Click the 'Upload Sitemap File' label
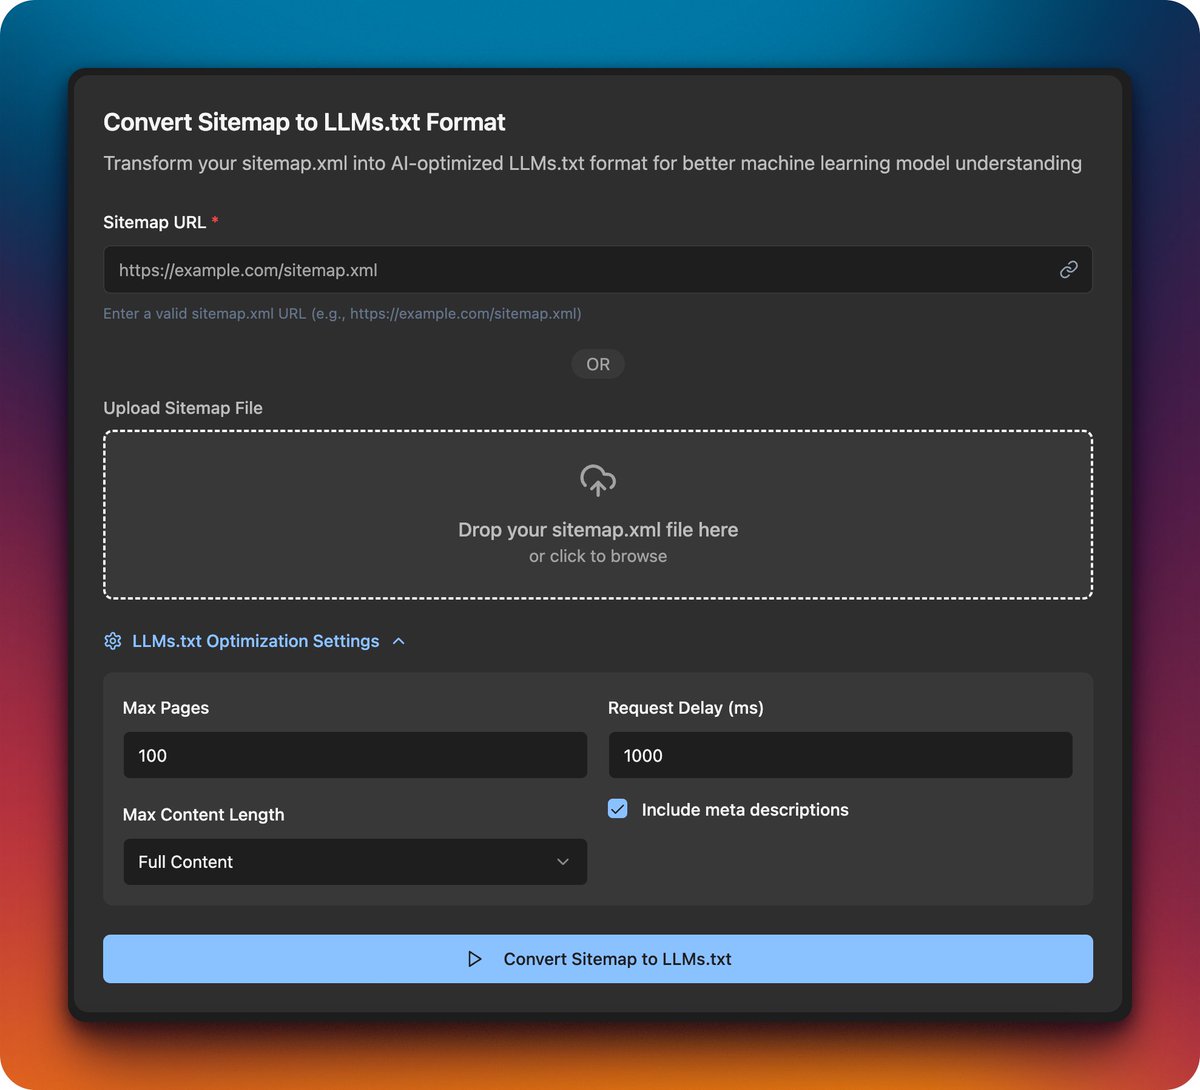 pos(183,408)
